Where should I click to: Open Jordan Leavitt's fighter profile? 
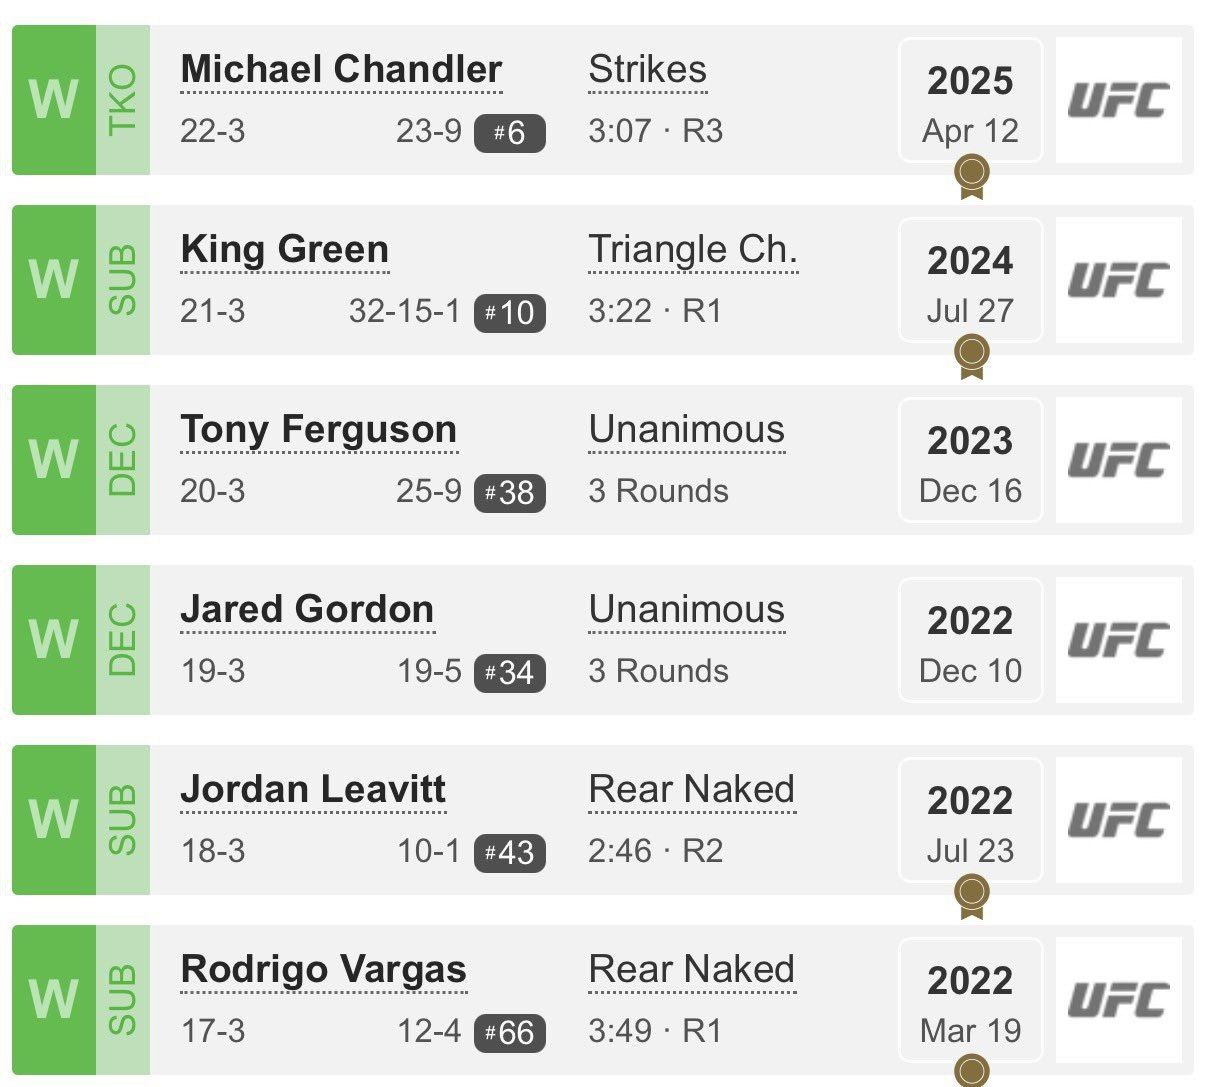click(x=313, y=790)
